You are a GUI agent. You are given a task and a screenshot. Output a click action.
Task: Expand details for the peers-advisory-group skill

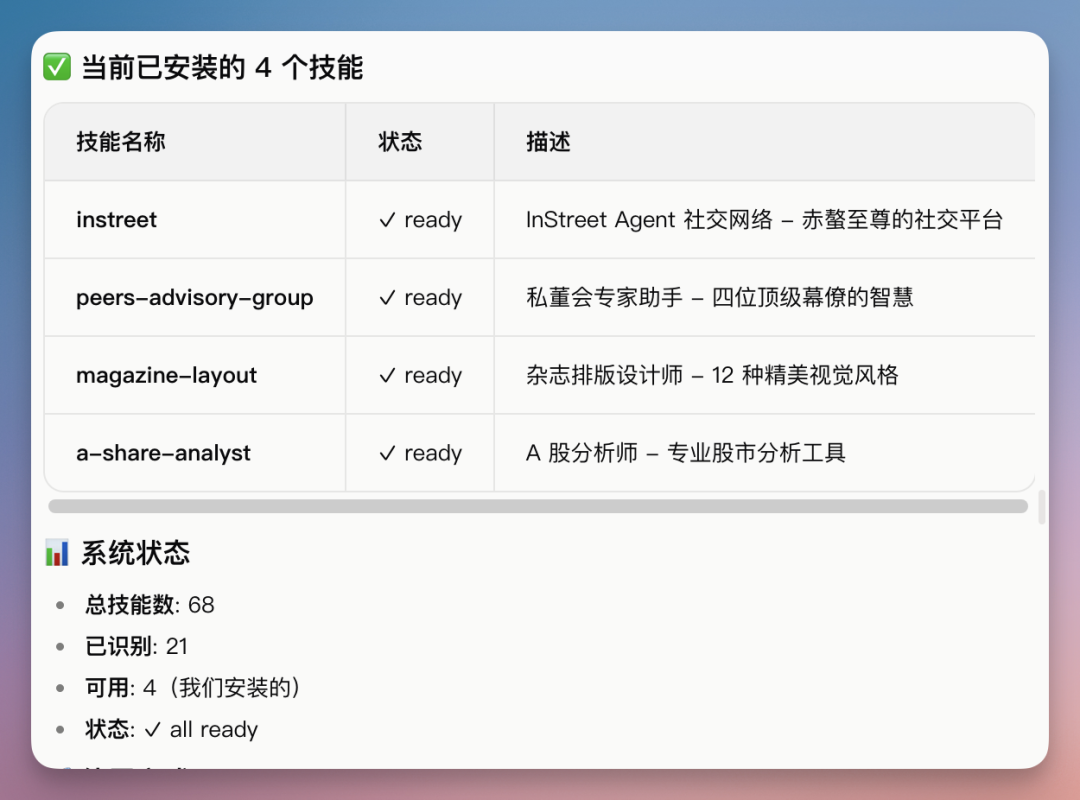pos(195,297)
